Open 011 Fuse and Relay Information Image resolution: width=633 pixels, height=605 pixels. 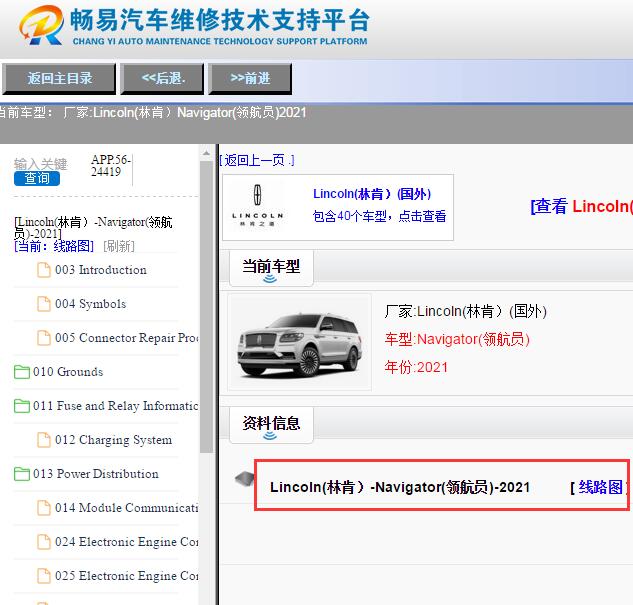(115, 405)
